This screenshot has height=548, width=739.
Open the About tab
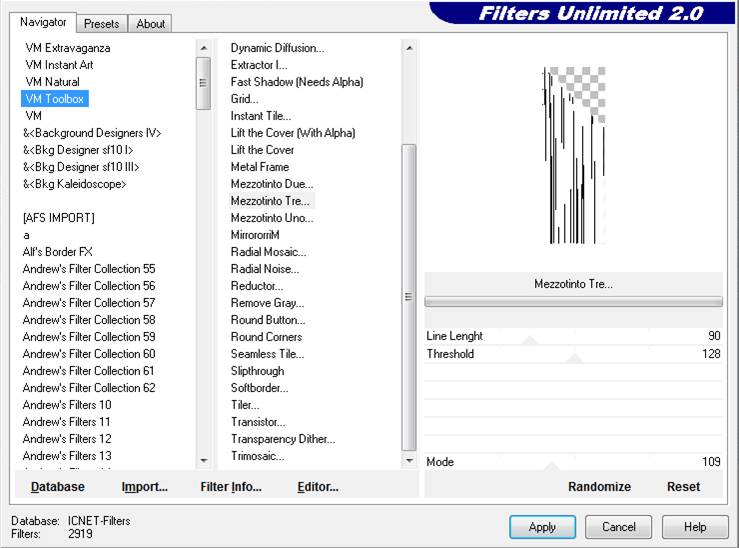(150, 24)
